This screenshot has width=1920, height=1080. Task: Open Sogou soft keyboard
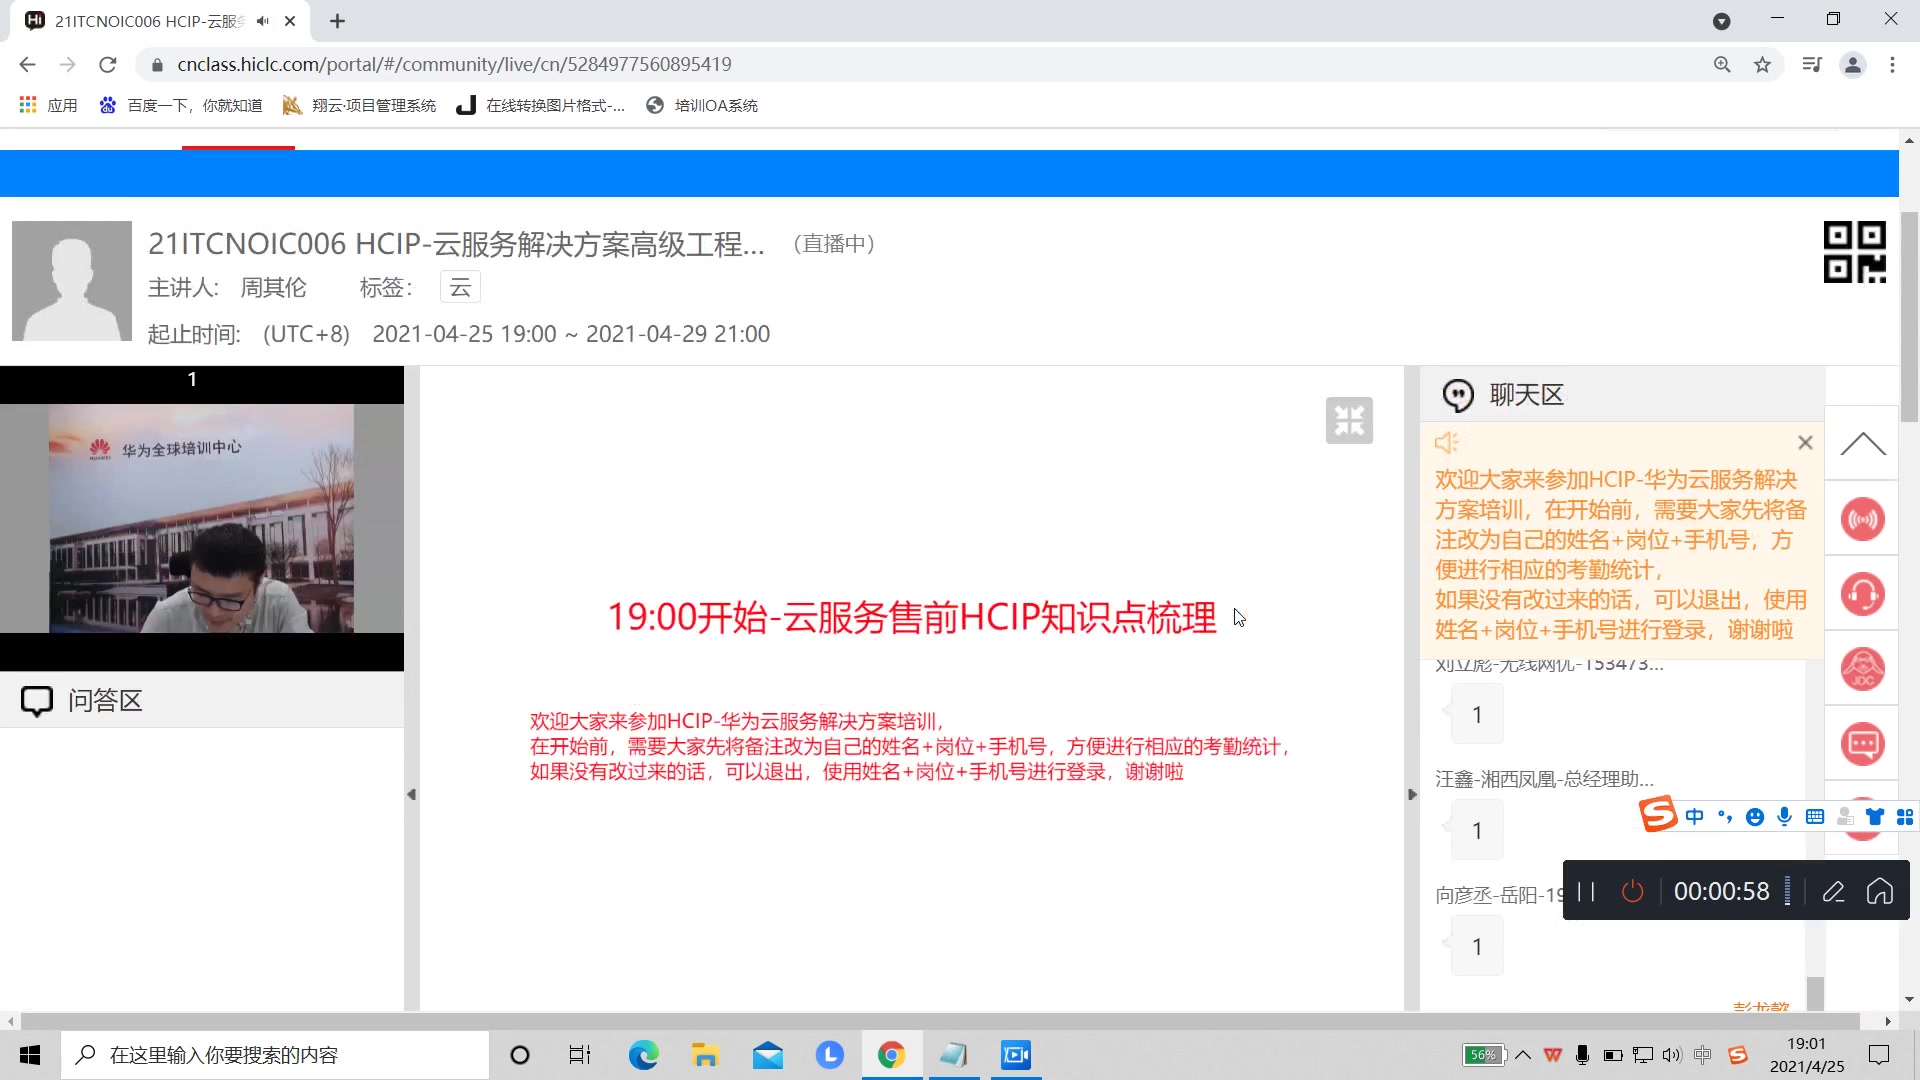1815,817
